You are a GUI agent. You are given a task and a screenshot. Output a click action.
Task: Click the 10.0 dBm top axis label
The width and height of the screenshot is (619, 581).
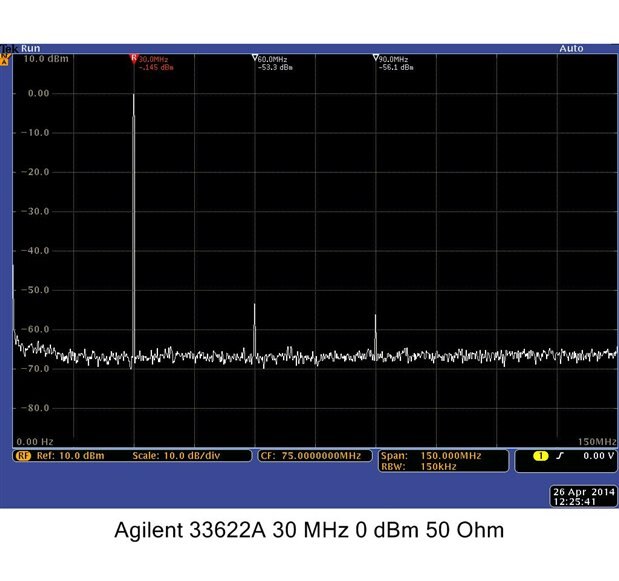point(46,59)
